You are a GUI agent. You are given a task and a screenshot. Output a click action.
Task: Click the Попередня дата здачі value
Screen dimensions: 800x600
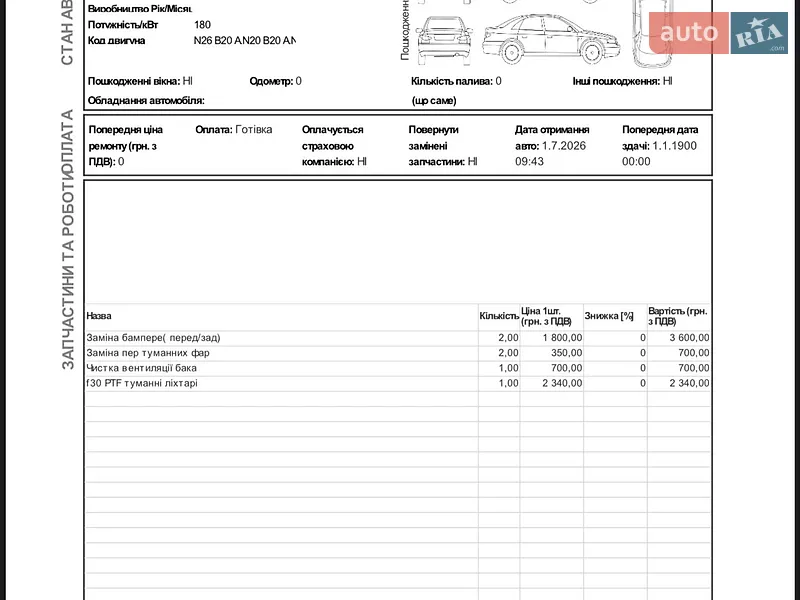click(659, 154)
